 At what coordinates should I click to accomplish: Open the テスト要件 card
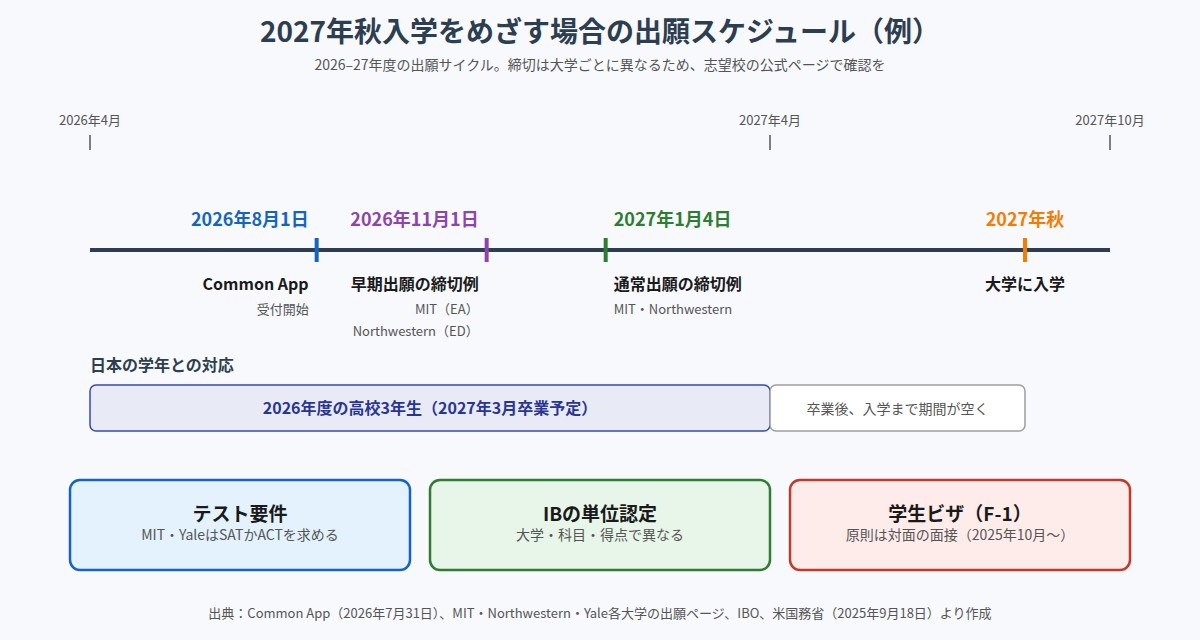240,525
